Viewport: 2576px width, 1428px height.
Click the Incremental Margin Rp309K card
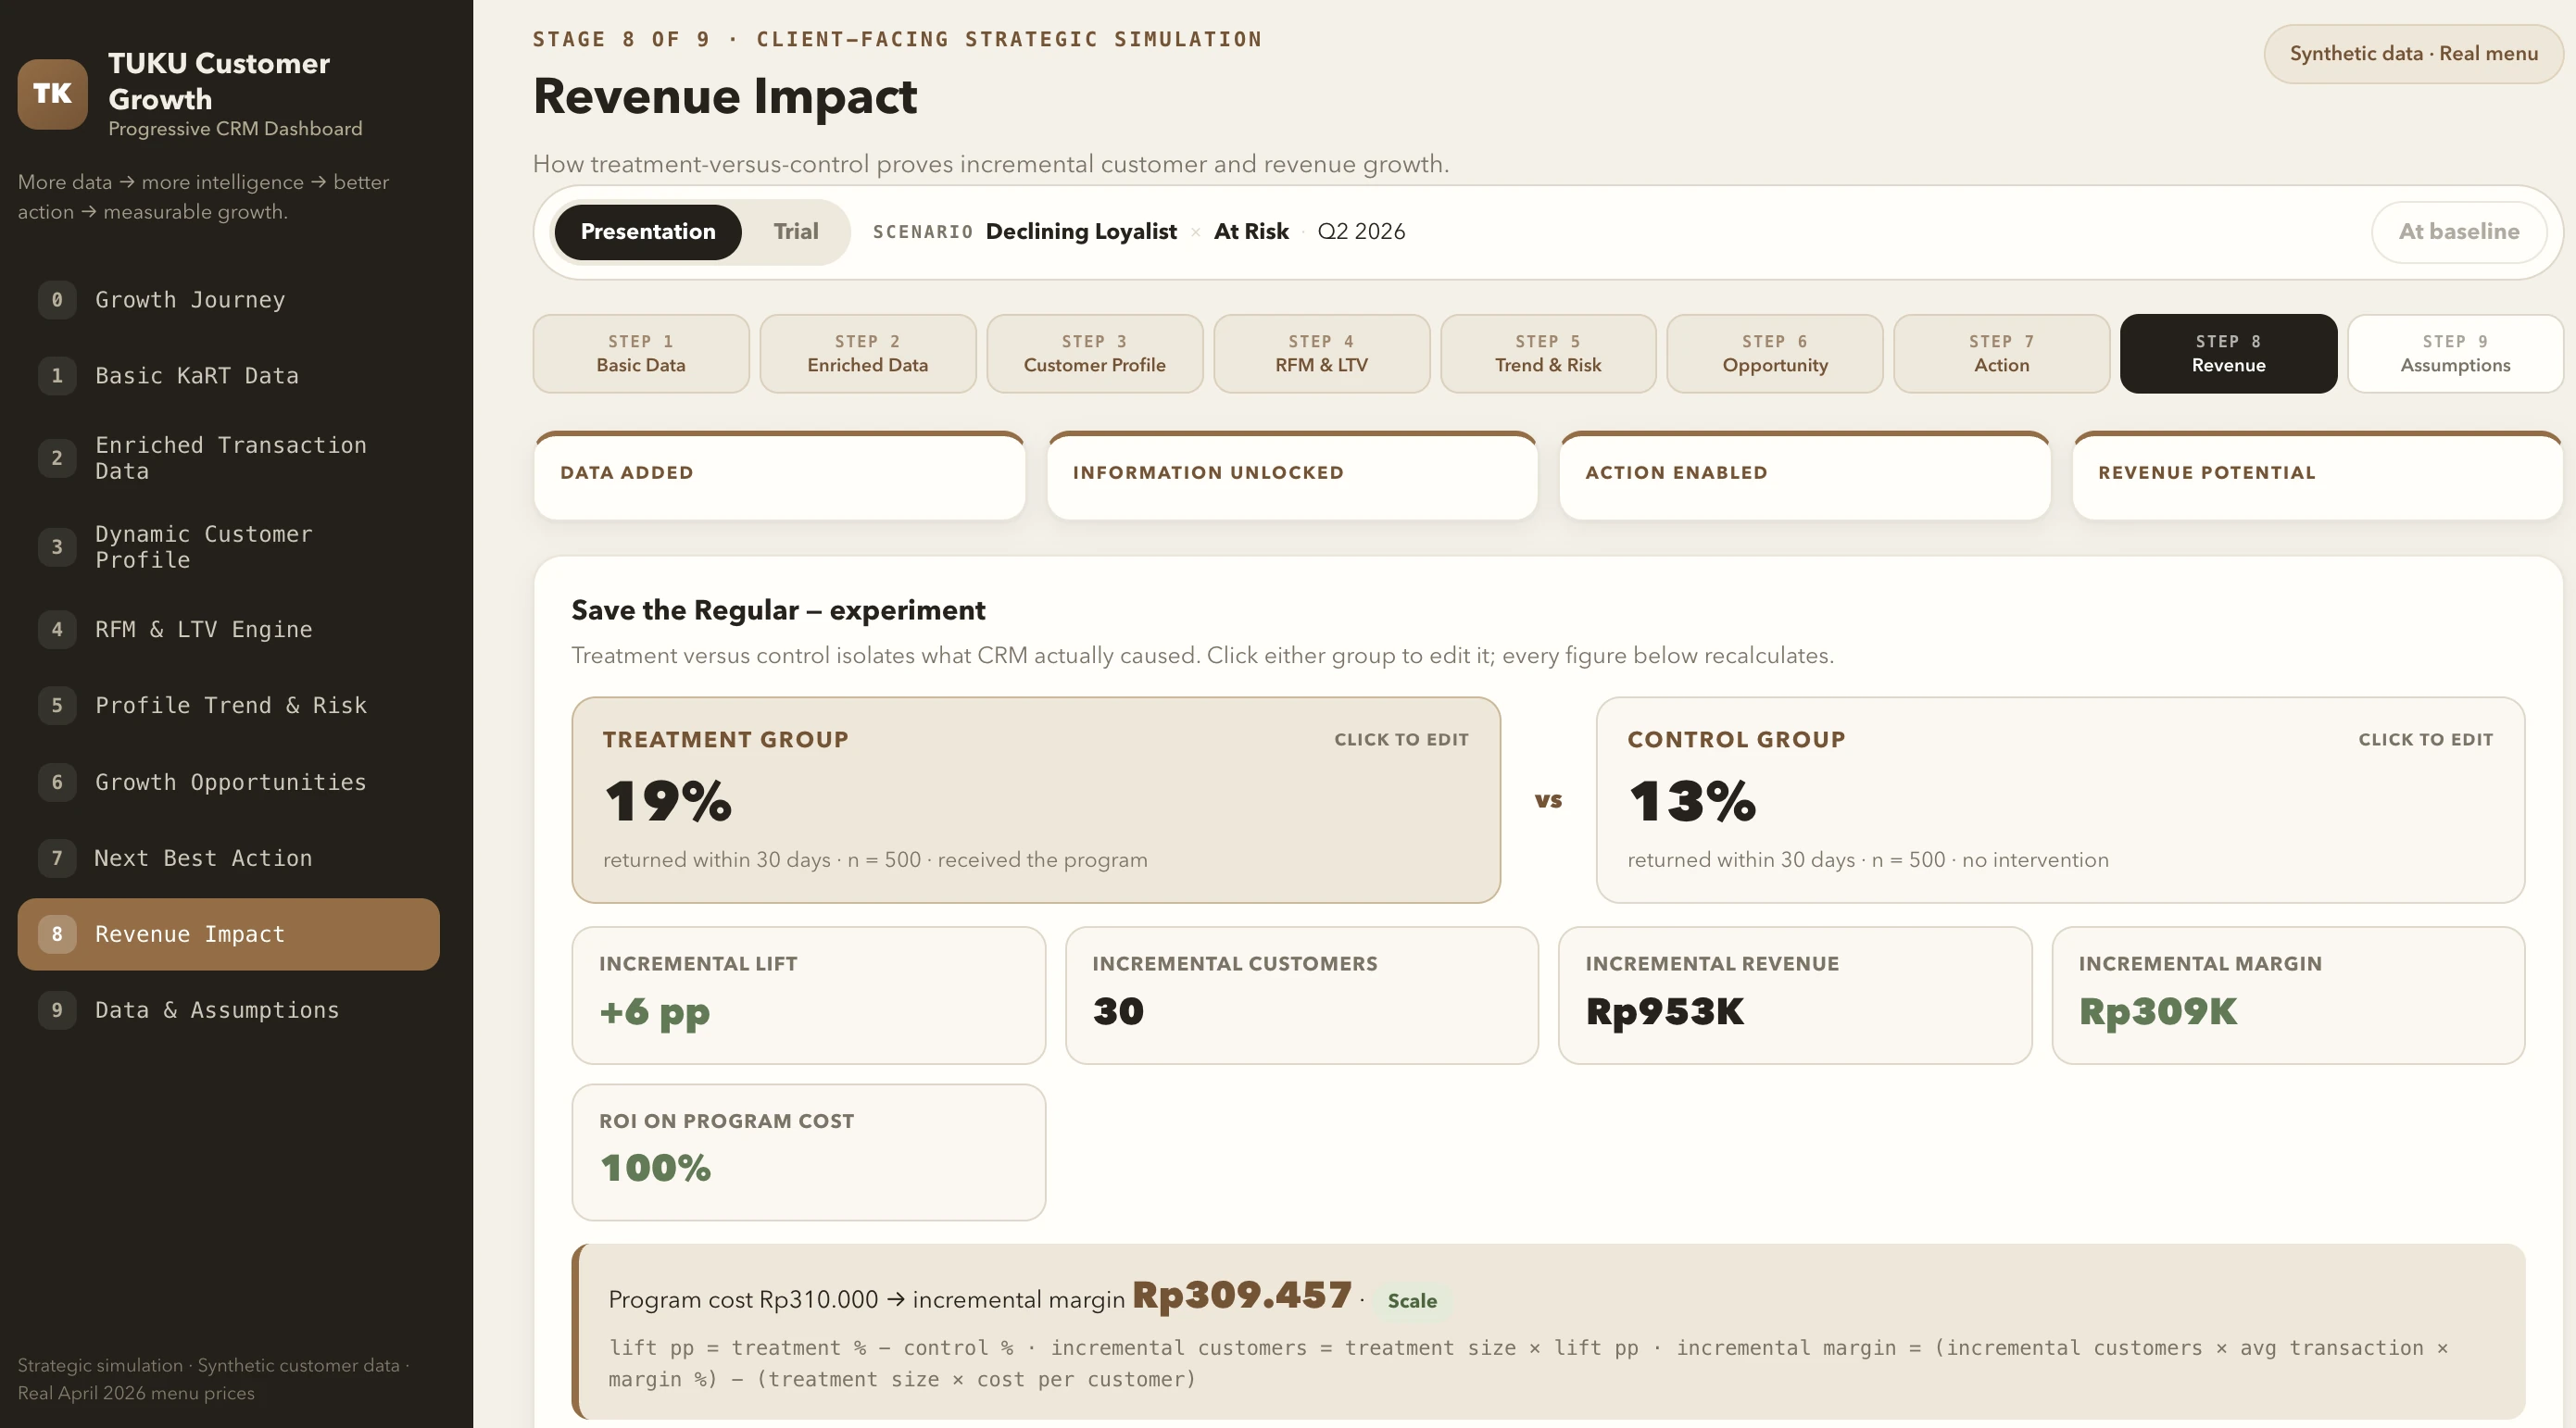click(2288, 995)
